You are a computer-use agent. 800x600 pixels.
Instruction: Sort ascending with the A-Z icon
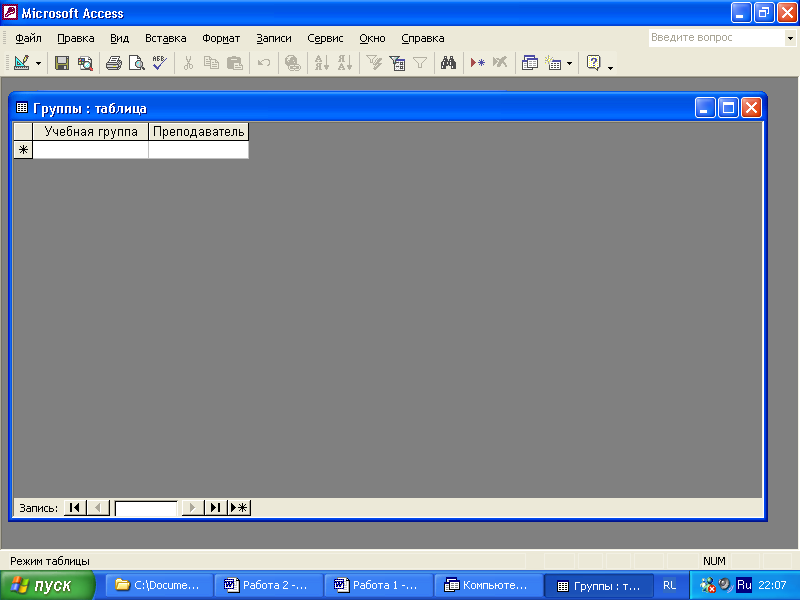coord(322,63)
